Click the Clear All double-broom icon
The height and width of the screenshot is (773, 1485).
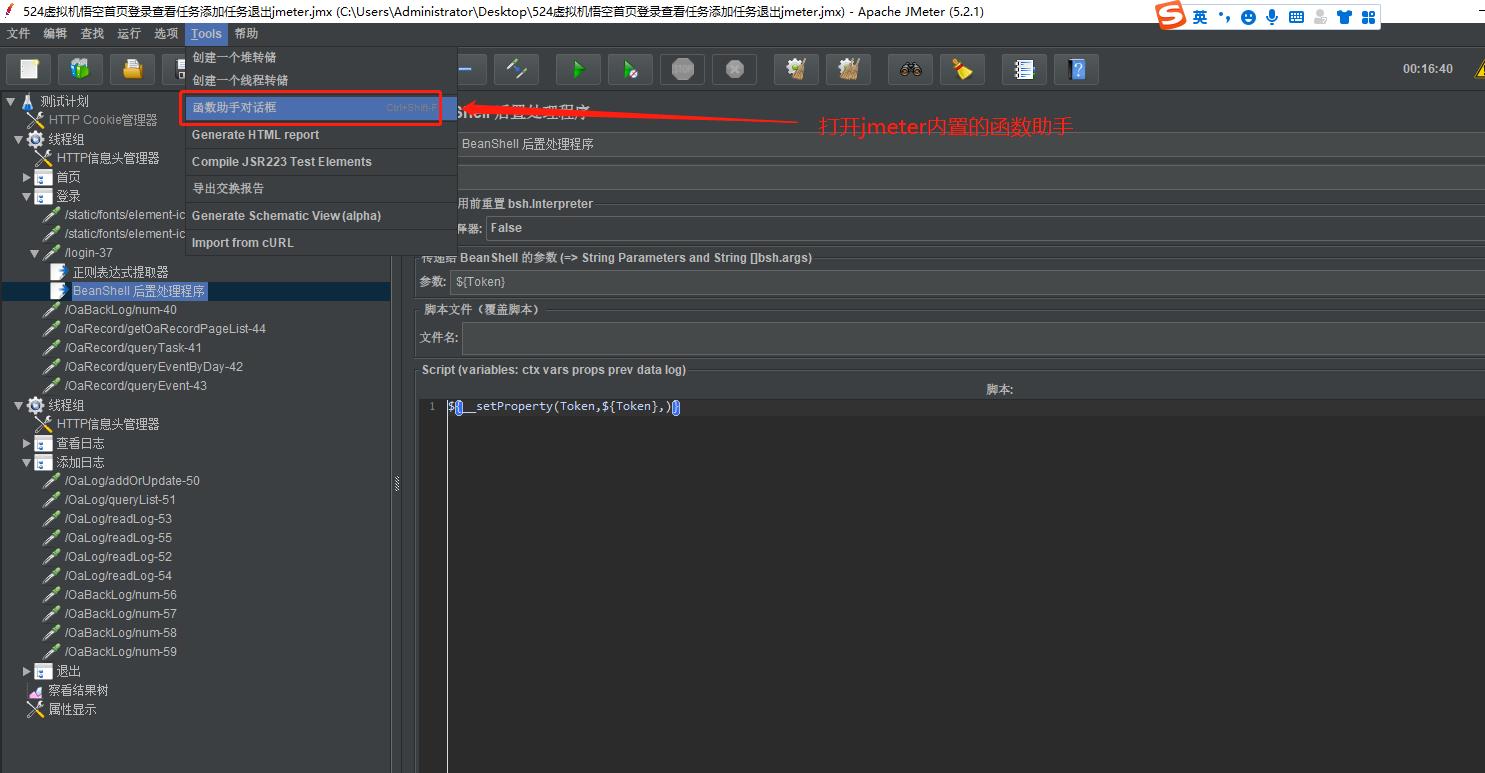tap(848, 69)
